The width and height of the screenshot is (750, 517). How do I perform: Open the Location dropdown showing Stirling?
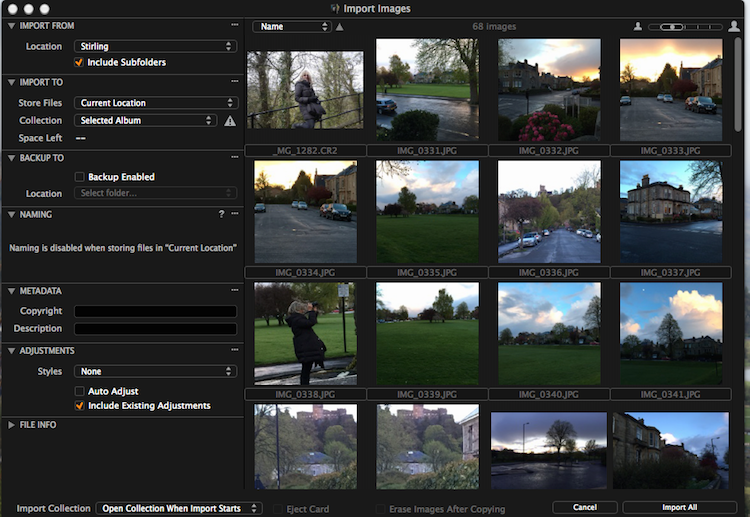(x=155, y=46)
